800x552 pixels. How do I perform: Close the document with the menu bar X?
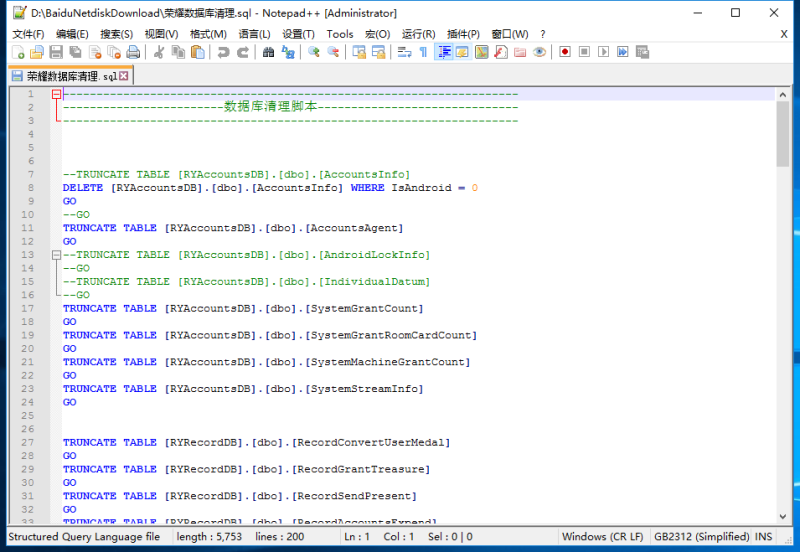coord(784,34)
